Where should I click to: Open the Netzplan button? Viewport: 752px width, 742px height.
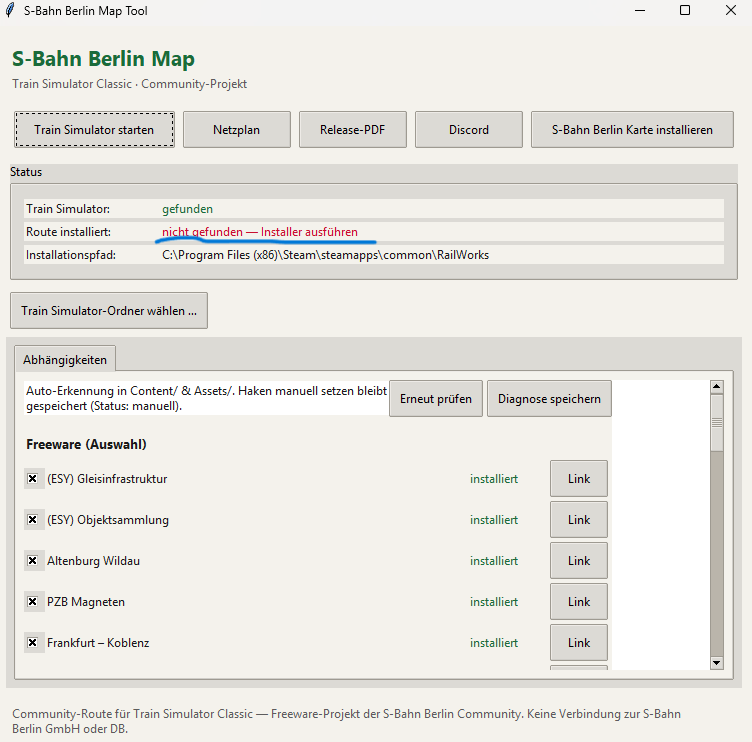(x=236, y=130)
